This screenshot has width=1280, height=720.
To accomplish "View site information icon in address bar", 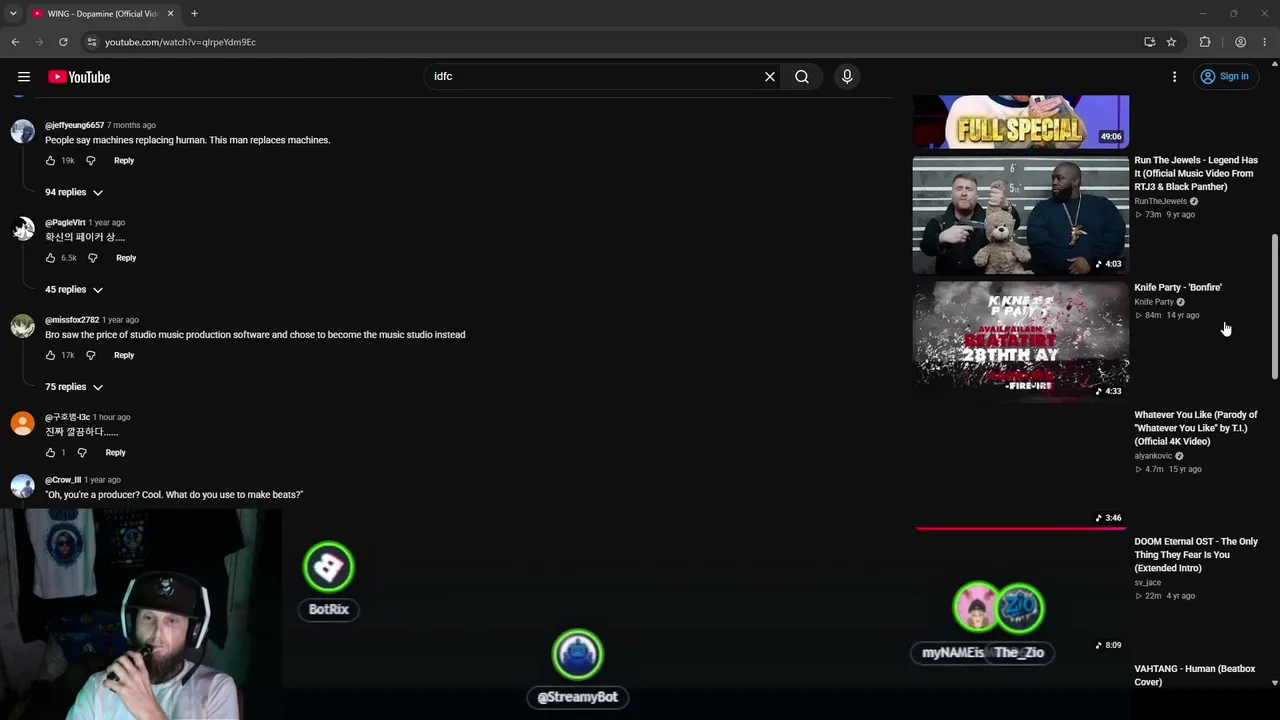I will coord(91,42).
